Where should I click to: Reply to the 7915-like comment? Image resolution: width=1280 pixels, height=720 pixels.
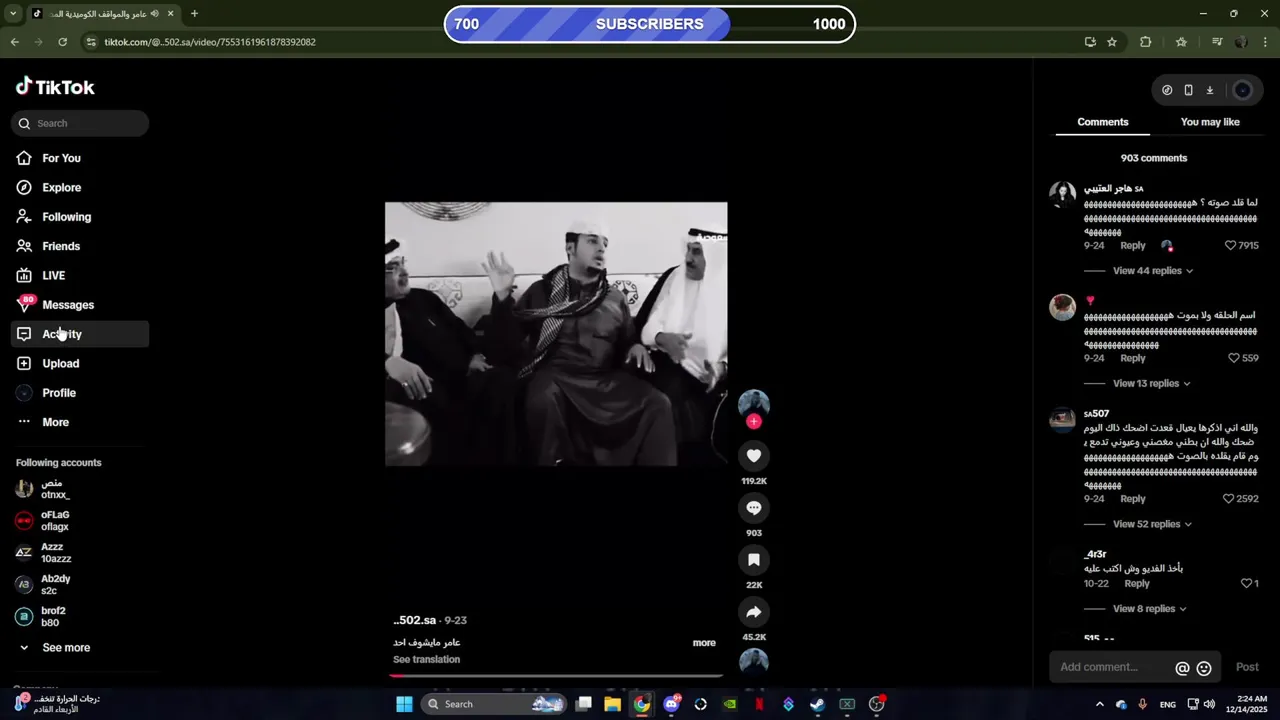click(1133, 245)
